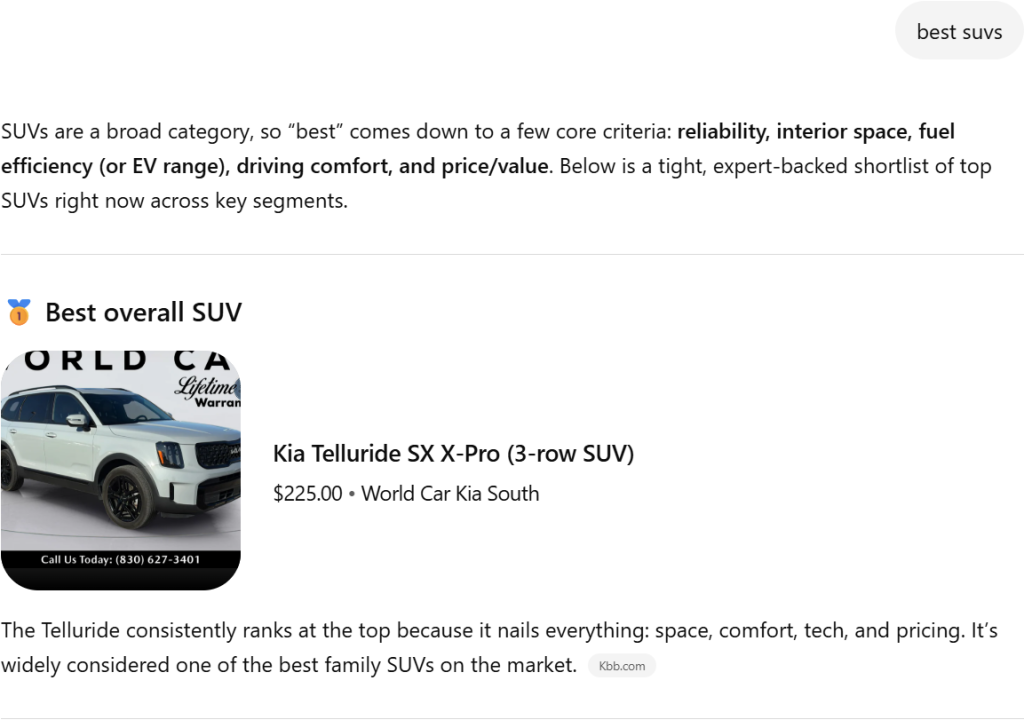Screen dimensions: 1024x720
Task: Click the Telluride description paragraph below the card
Action: point(500,631)
